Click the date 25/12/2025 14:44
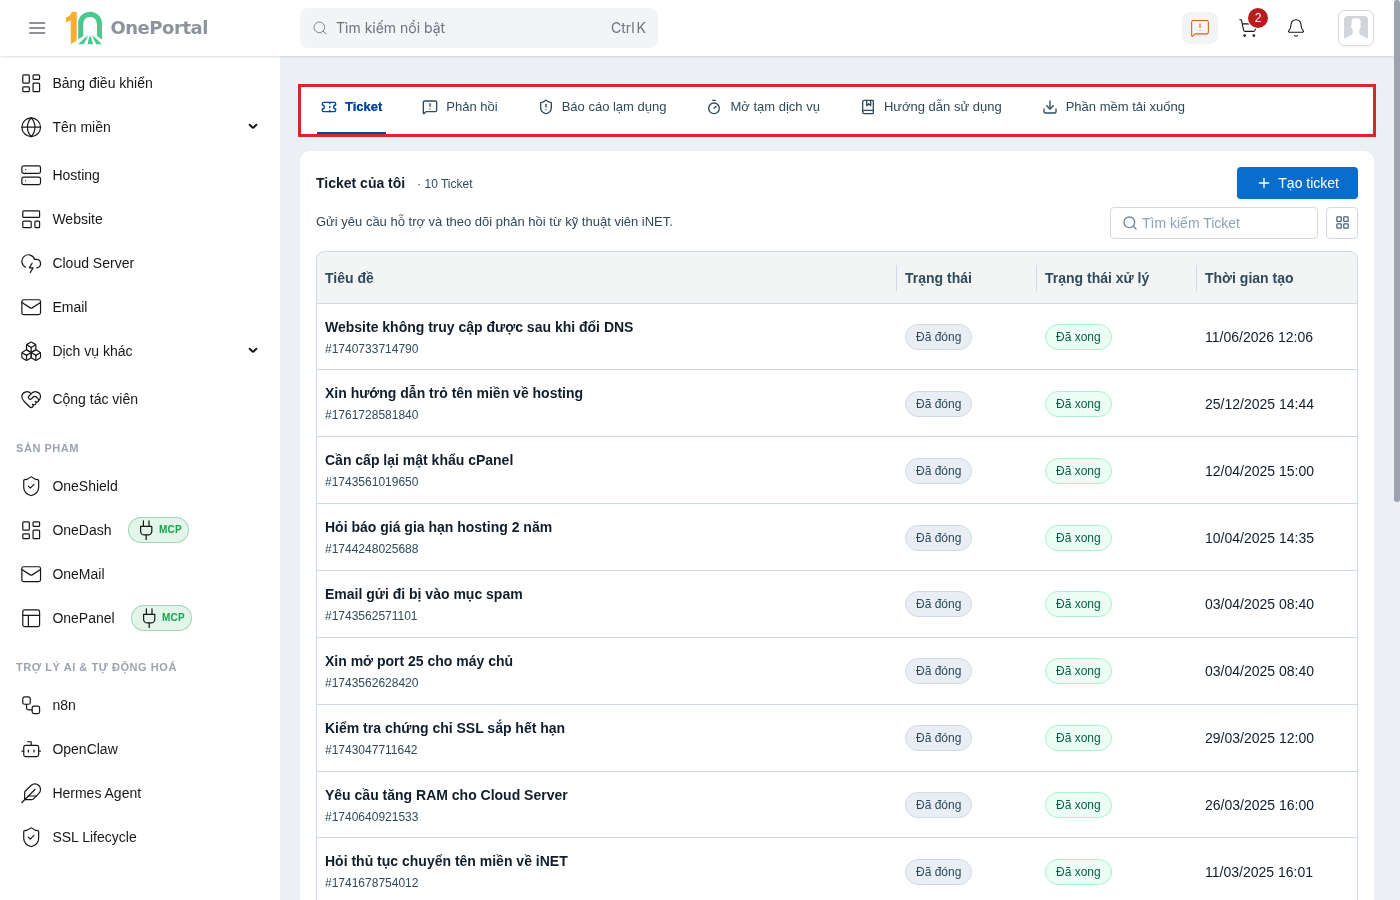 tap(1259, 404)
